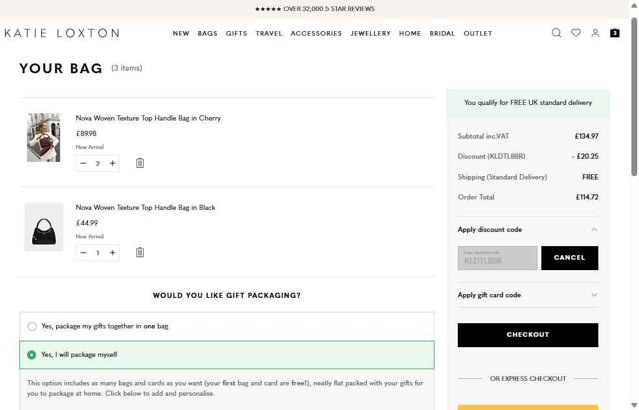Select package my gifts together option
This screenshot has width=639, height=410.
pos(227,326)
